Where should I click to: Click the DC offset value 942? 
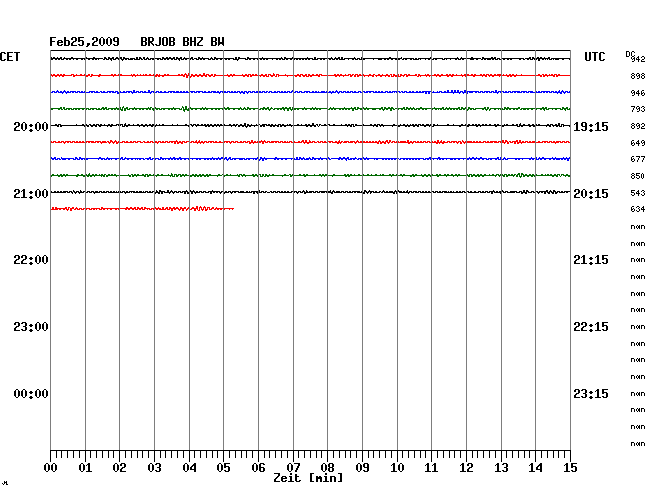click(x=638, y=59)
